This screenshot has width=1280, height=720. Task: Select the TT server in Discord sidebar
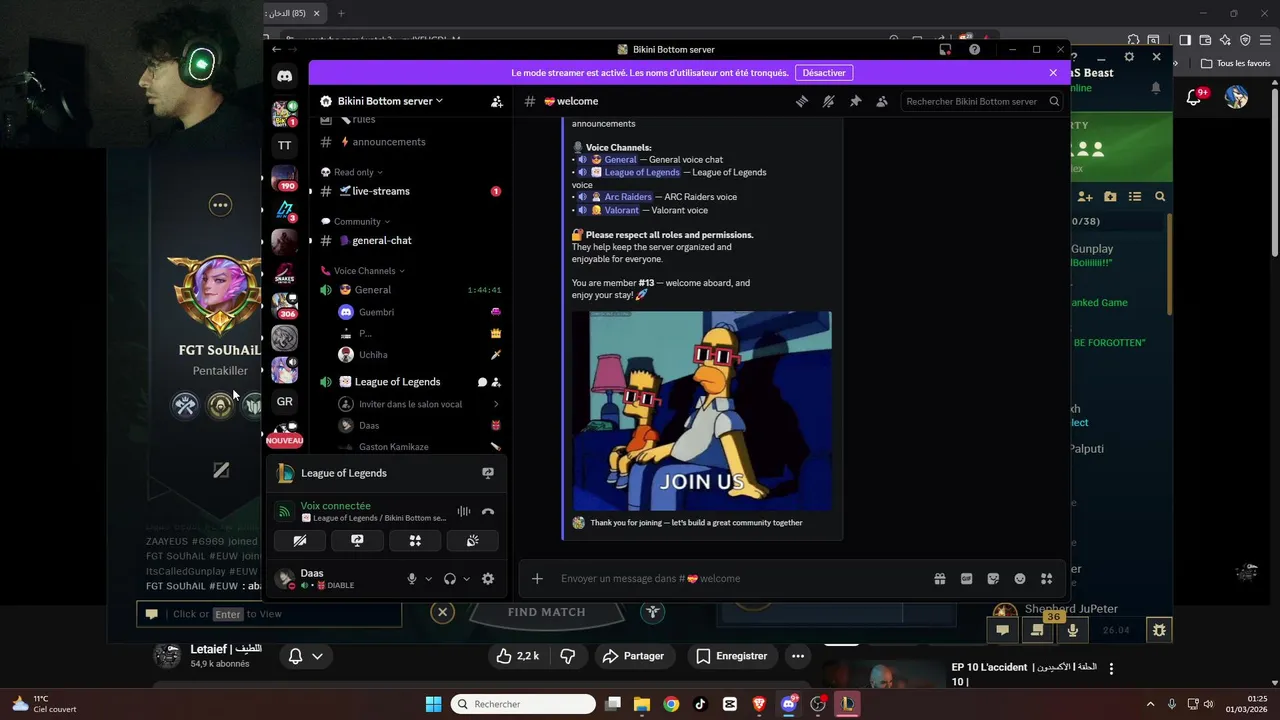285,145
